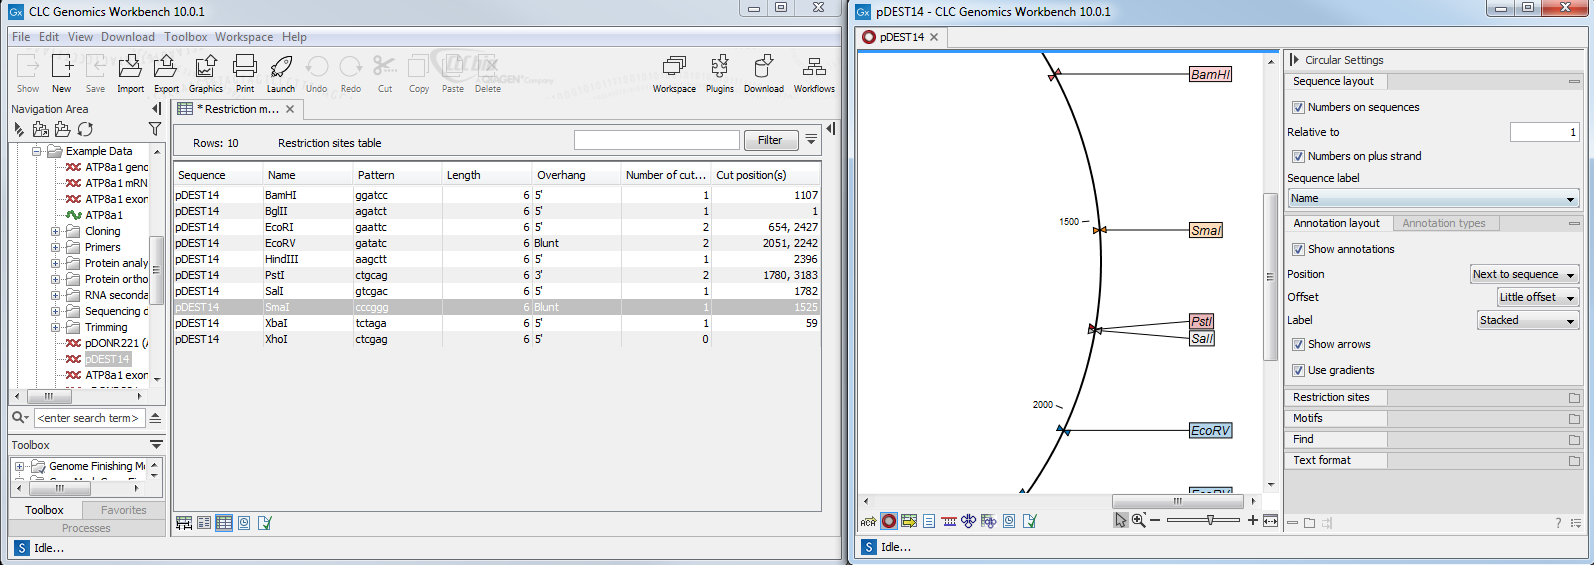Open the Sequence label Name dropdown
The width and height of the screenshot is (1594, 565).
(x=1432, y=199)
